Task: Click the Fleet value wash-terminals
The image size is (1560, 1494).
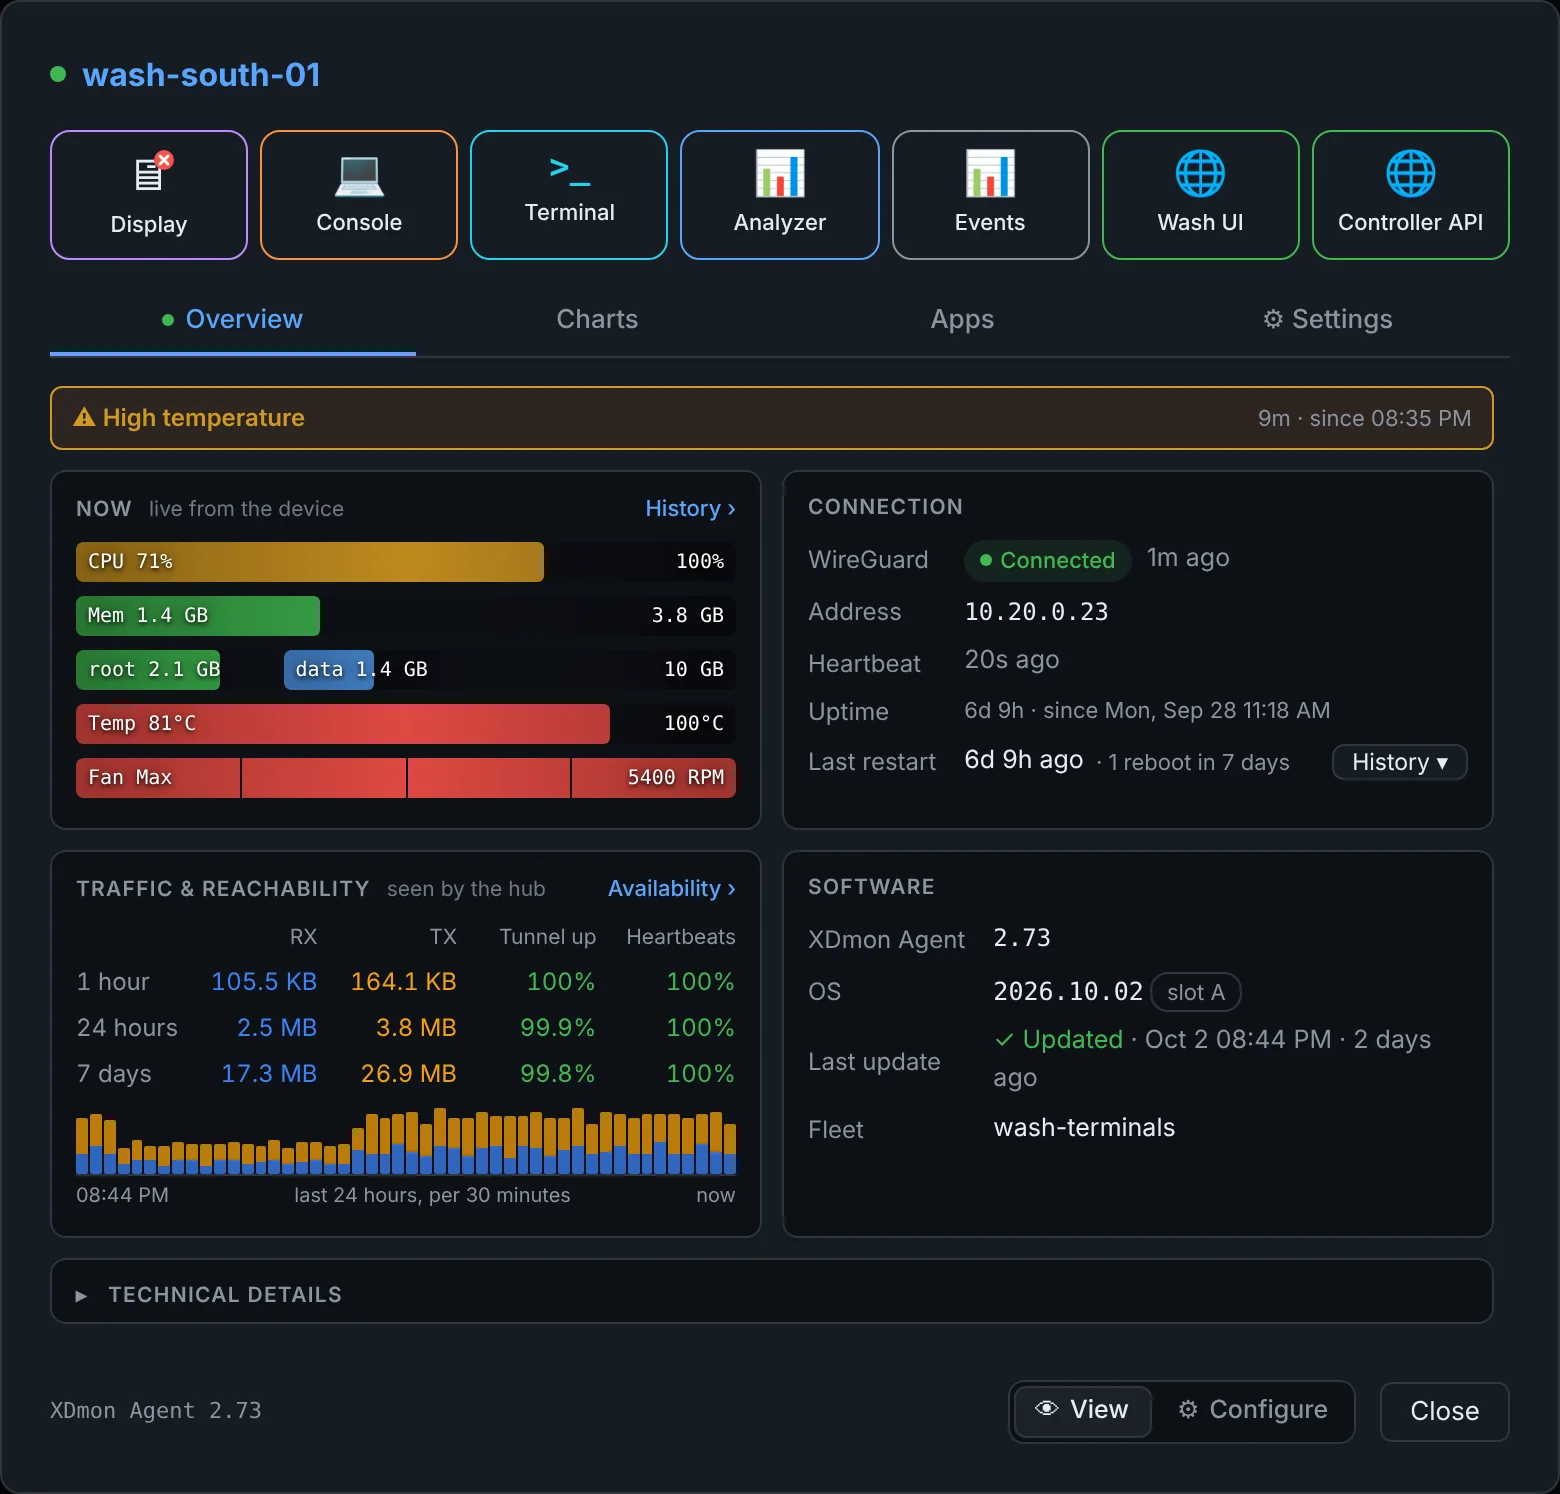Action: pyautogui.click(x=1084, y=1127)
